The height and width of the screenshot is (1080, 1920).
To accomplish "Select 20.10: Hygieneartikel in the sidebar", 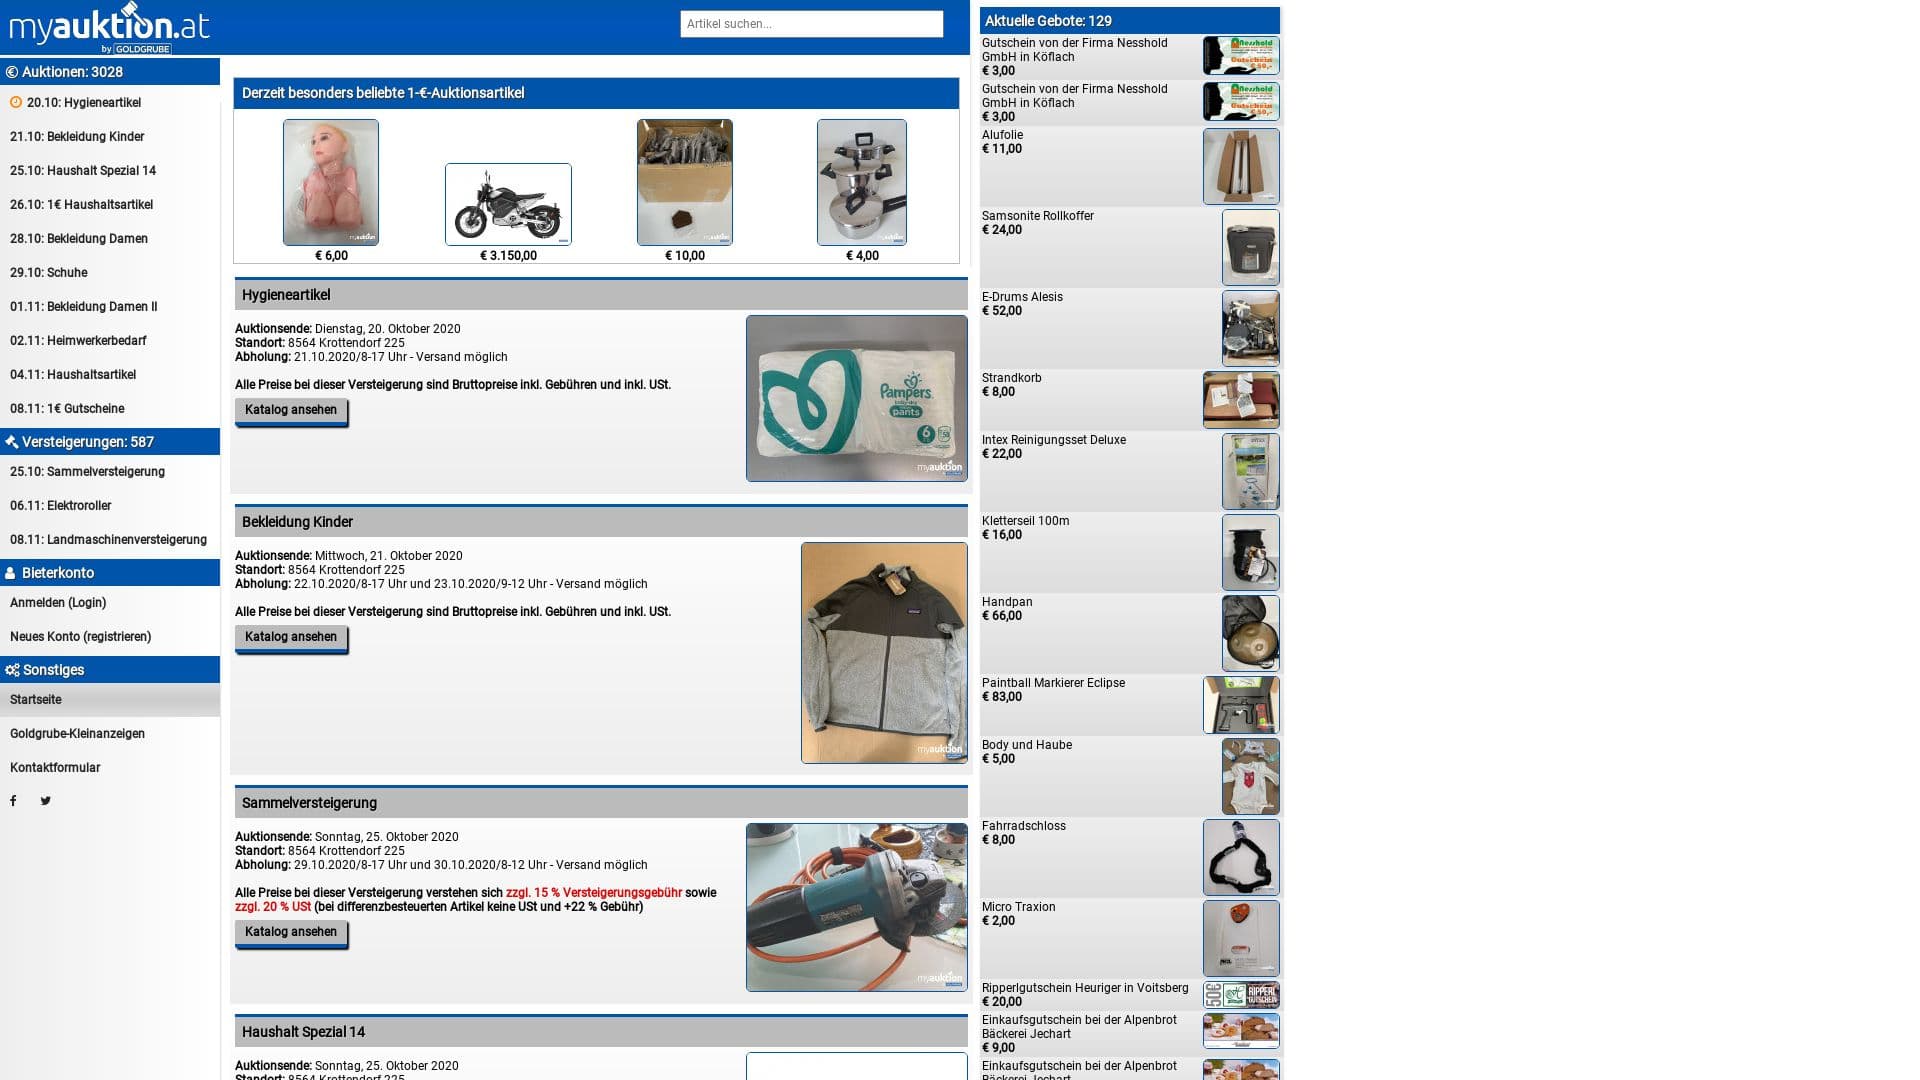I will pyautogui.click(x=84, y=103).
